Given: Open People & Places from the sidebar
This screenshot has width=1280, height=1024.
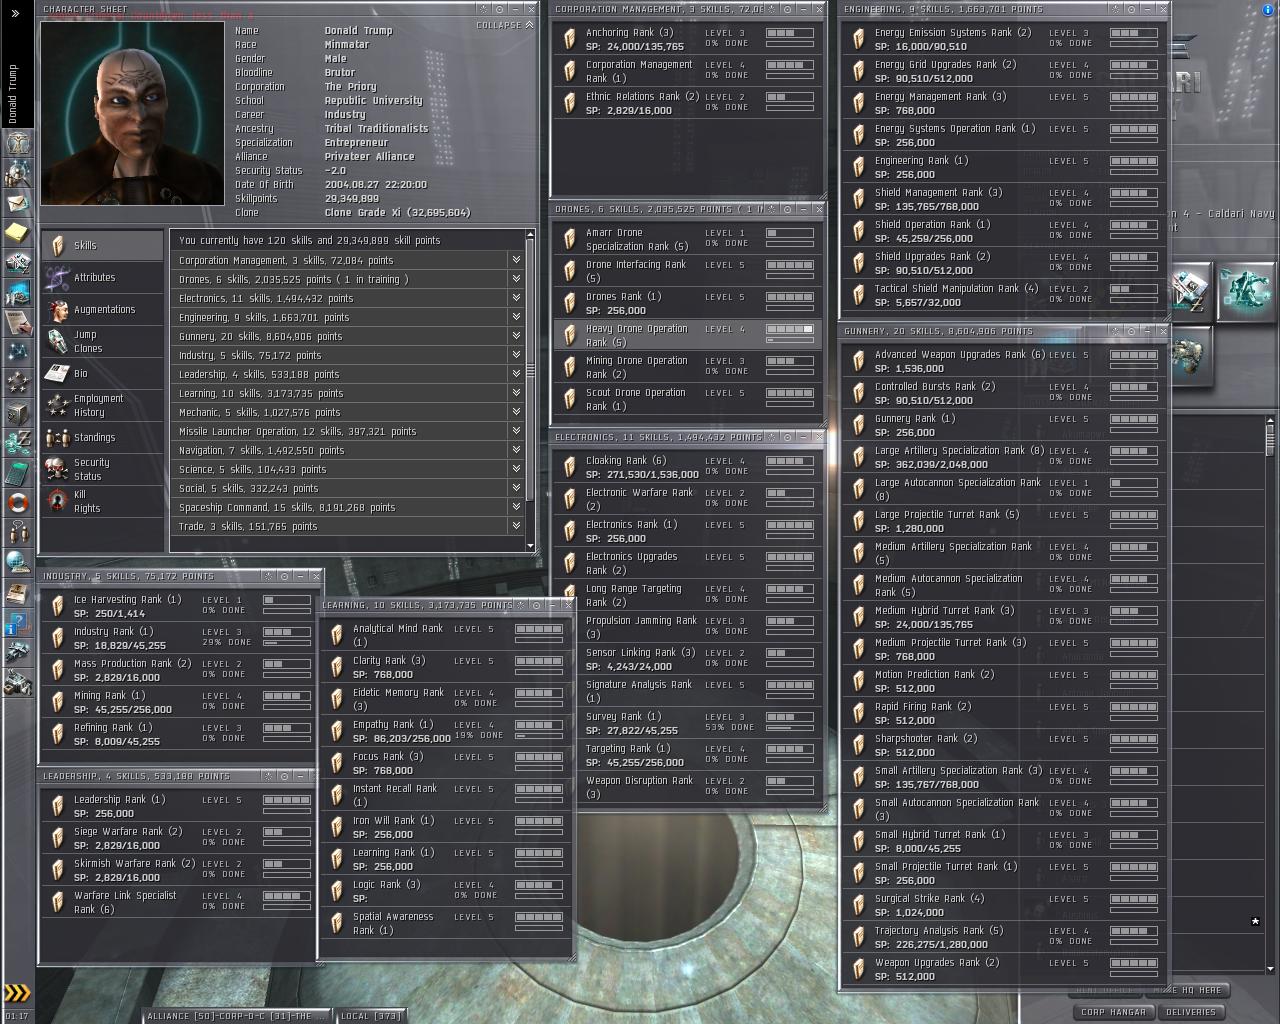Looking at the screenshot, I should (x=17, y=173).
